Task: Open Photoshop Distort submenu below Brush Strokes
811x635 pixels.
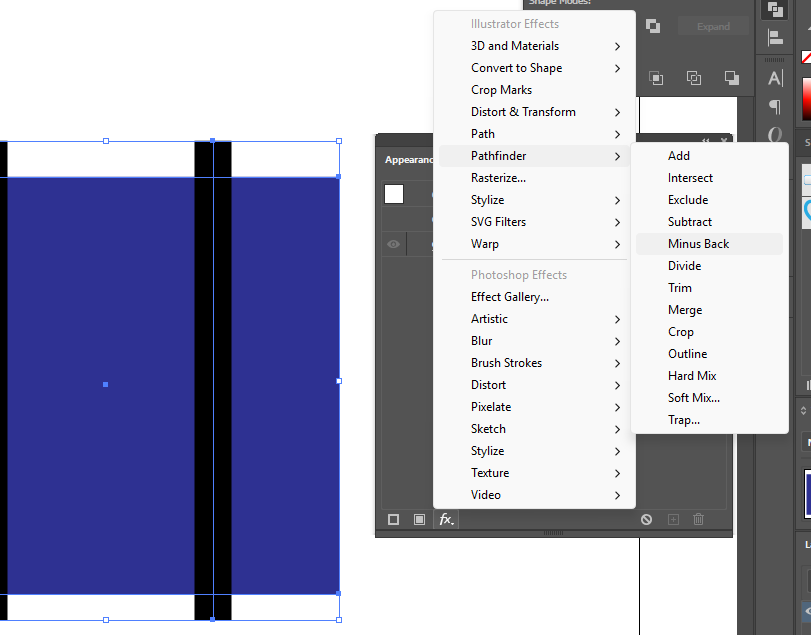Action: (534, 385)
